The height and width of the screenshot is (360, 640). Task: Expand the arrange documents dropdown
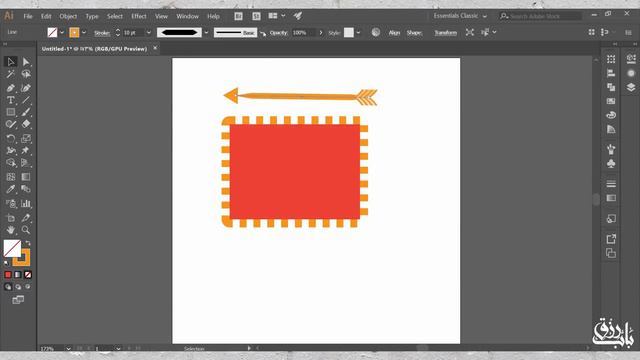click(283, 16)
